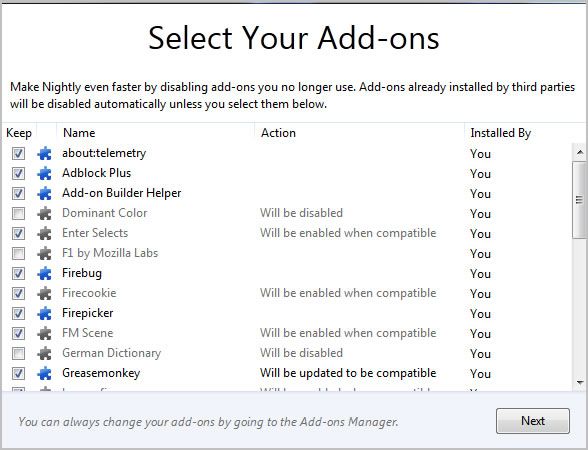This screenshot has height=450, width=588.
Task: Tick the German Dictionary Keep checkbox
Action: pos(18,353)
